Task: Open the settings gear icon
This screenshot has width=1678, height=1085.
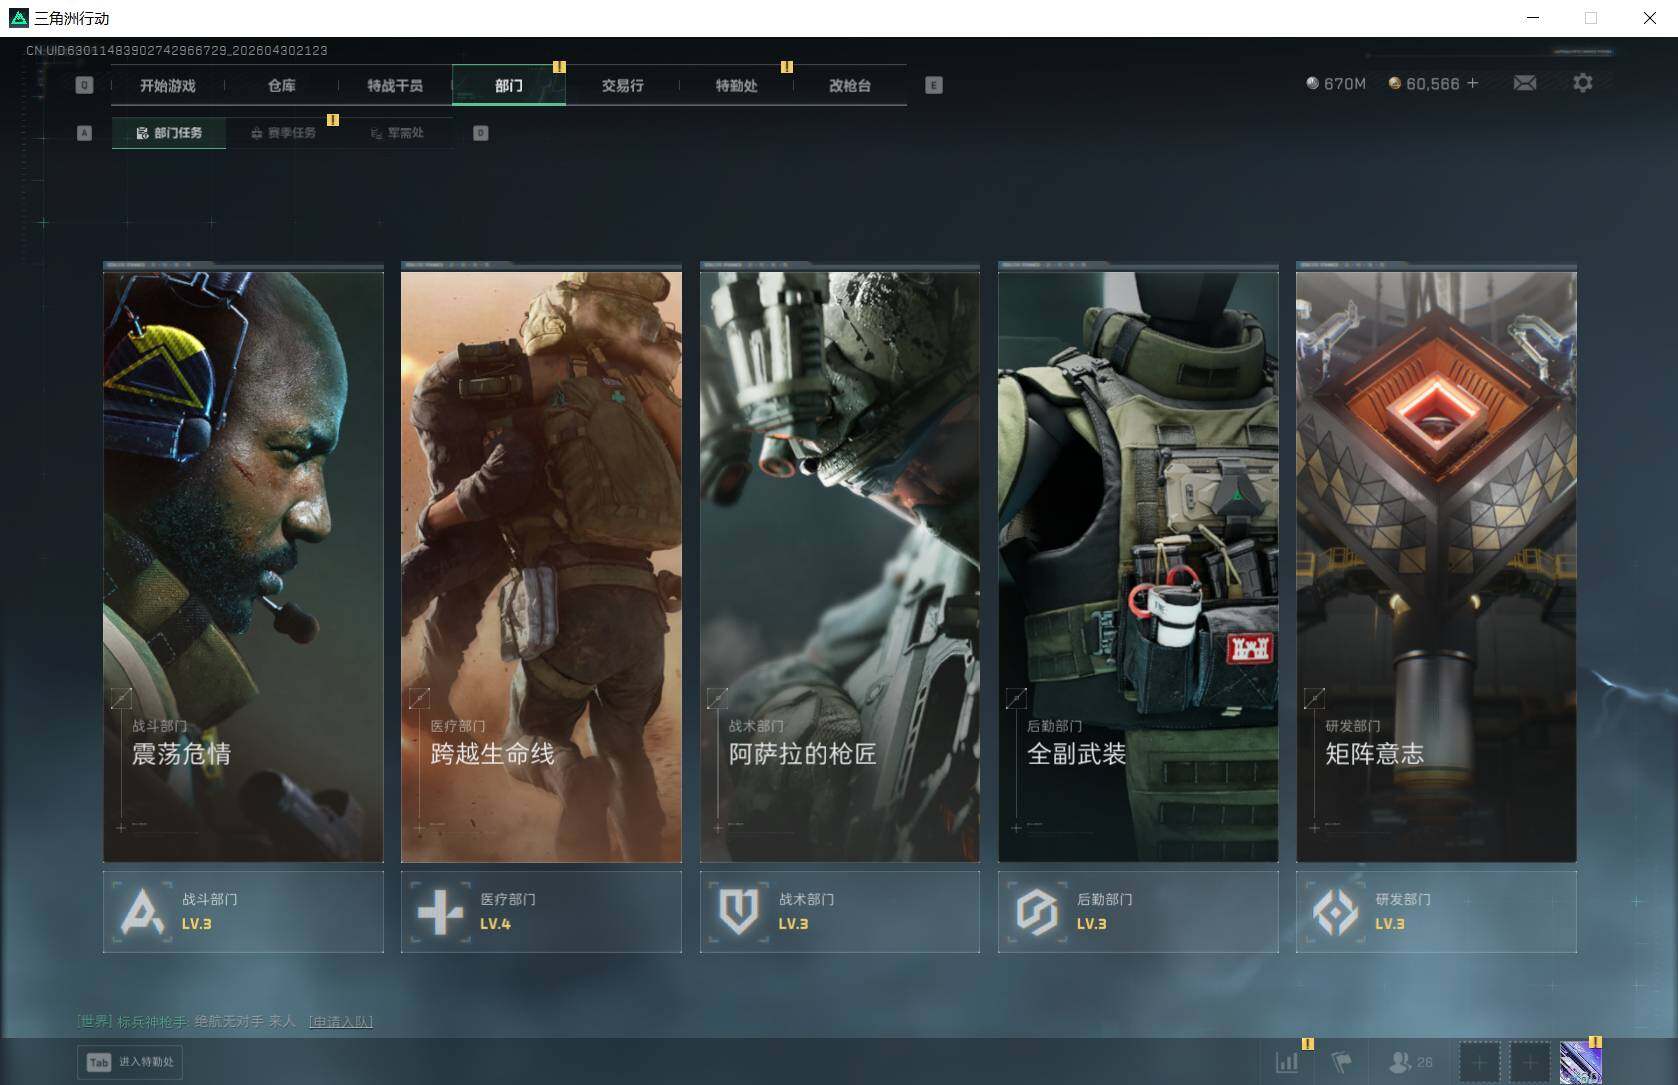Action: pos(1582,83)
